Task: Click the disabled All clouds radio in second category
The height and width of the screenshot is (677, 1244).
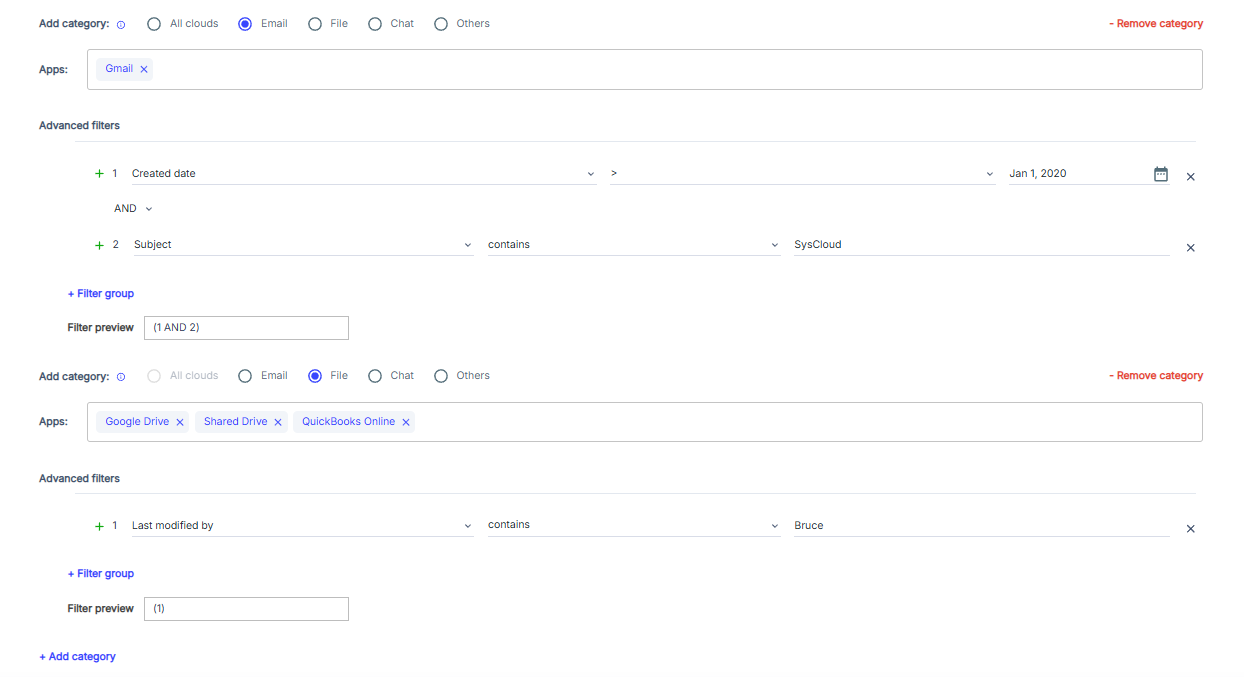Action: point(154,376)
